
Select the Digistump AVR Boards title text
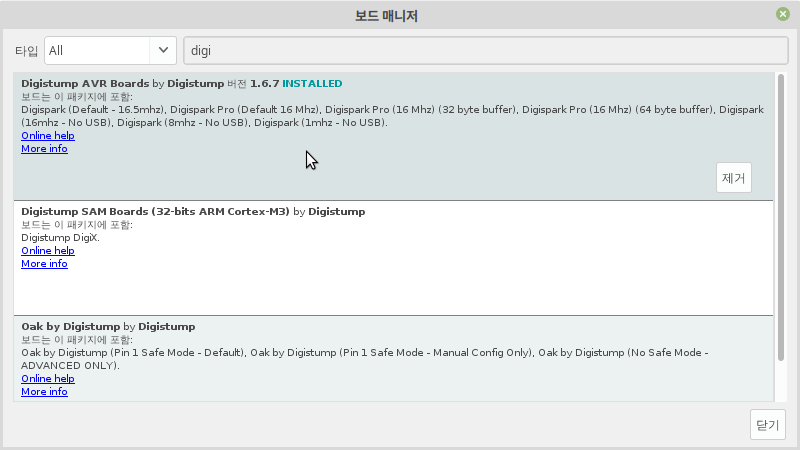(85, 84)
